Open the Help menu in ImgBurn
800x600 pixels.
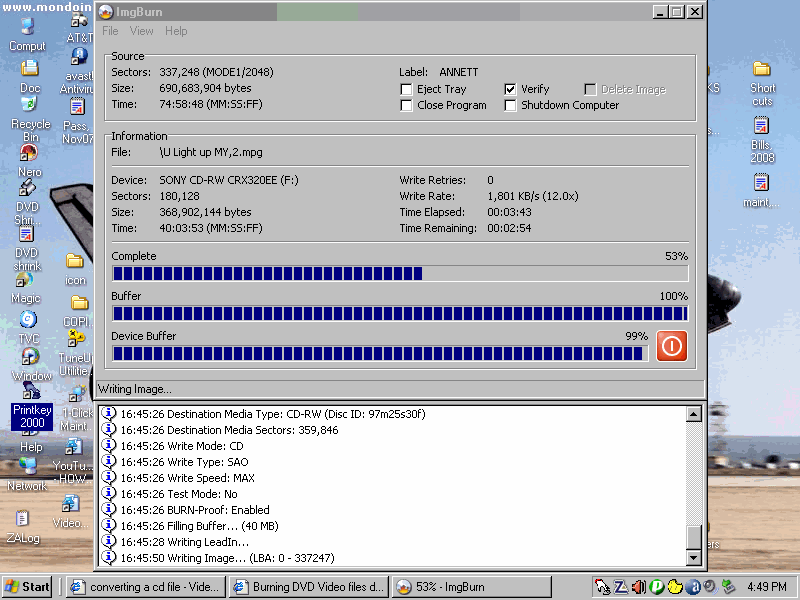(176, 31)
